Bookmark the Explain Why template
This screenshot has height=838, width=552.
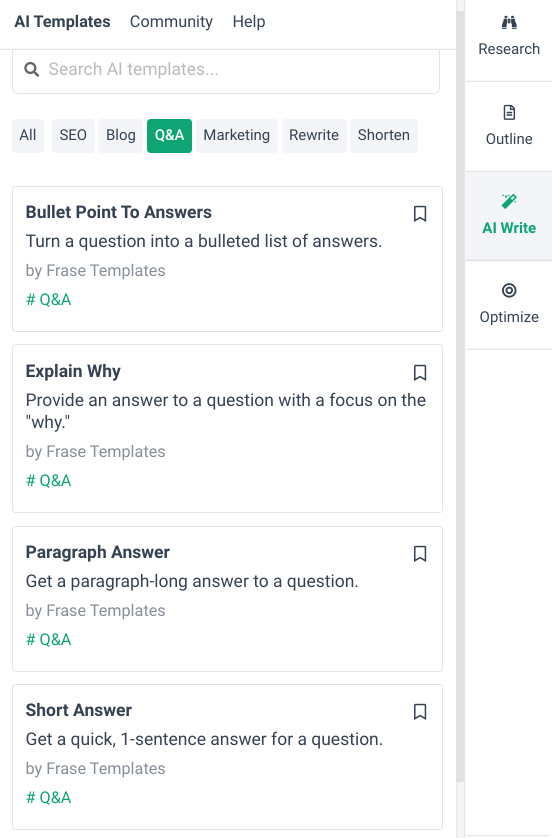(420, 373)
